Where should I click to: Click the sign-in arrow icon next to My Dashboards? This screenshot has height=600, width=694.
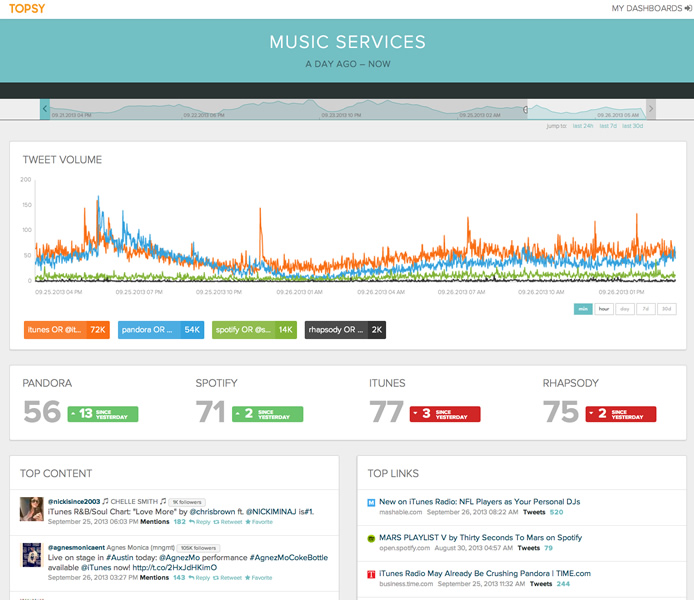688,8
